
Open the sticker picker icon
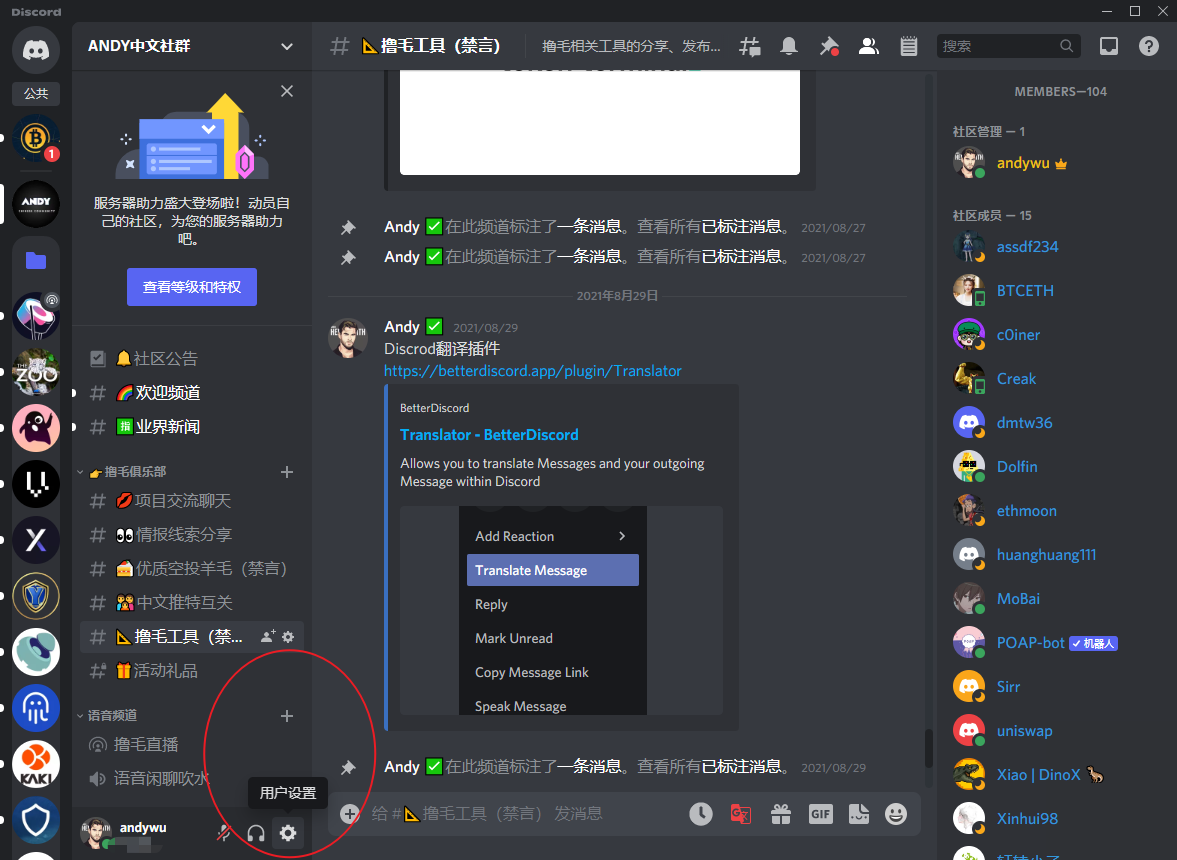859,814
